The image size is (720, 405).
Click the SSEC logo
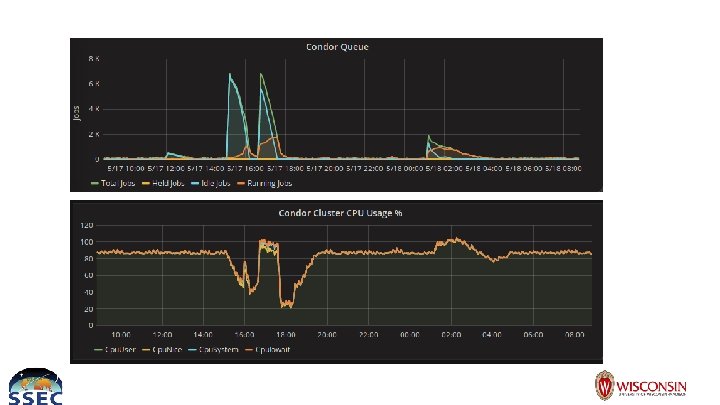(x=35, y=387)
